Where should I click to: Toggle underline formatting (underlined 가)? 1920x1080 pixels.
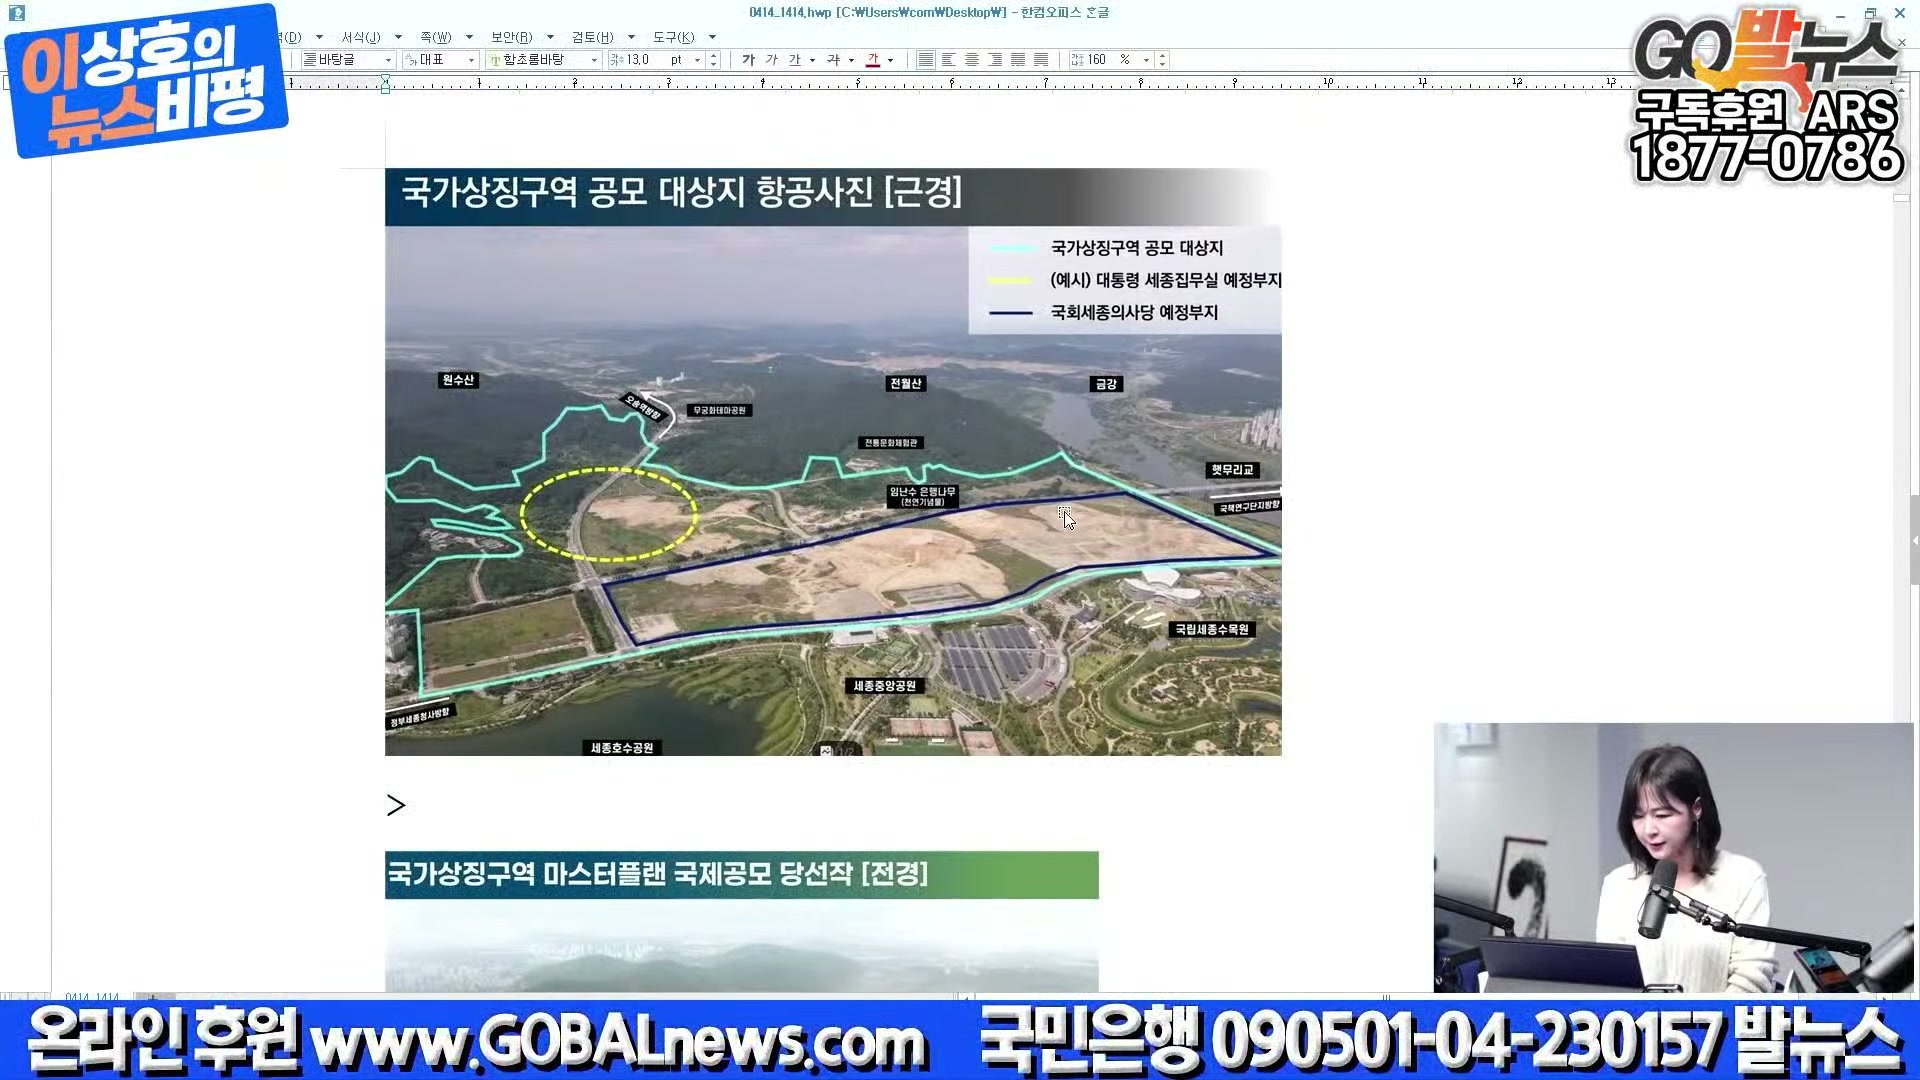coord(794,60)
